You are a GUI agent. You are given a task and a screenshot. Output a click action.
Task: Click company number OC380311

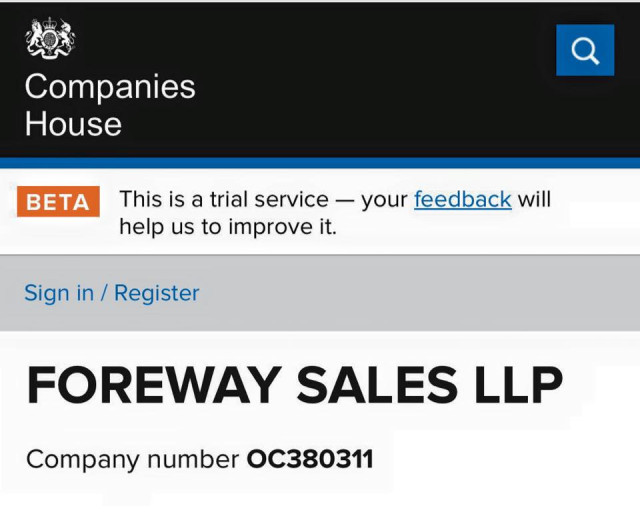pos(310,460)
